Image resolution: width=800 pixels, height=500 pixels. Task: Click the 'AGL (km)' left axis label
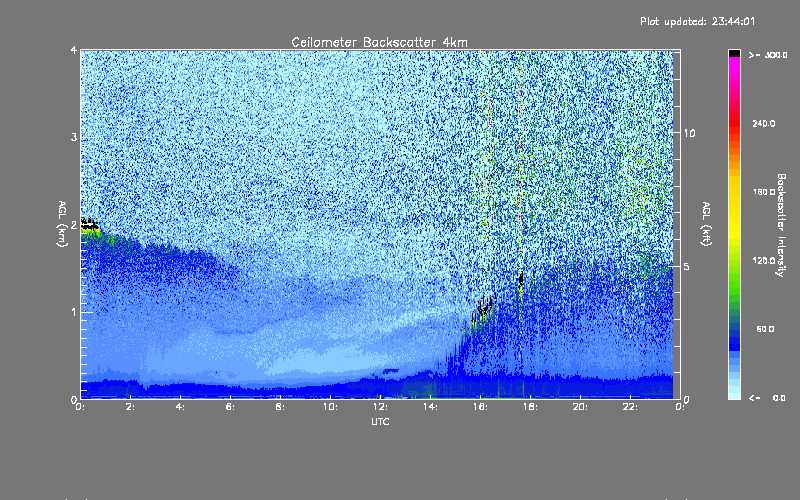tap(62, 224)
